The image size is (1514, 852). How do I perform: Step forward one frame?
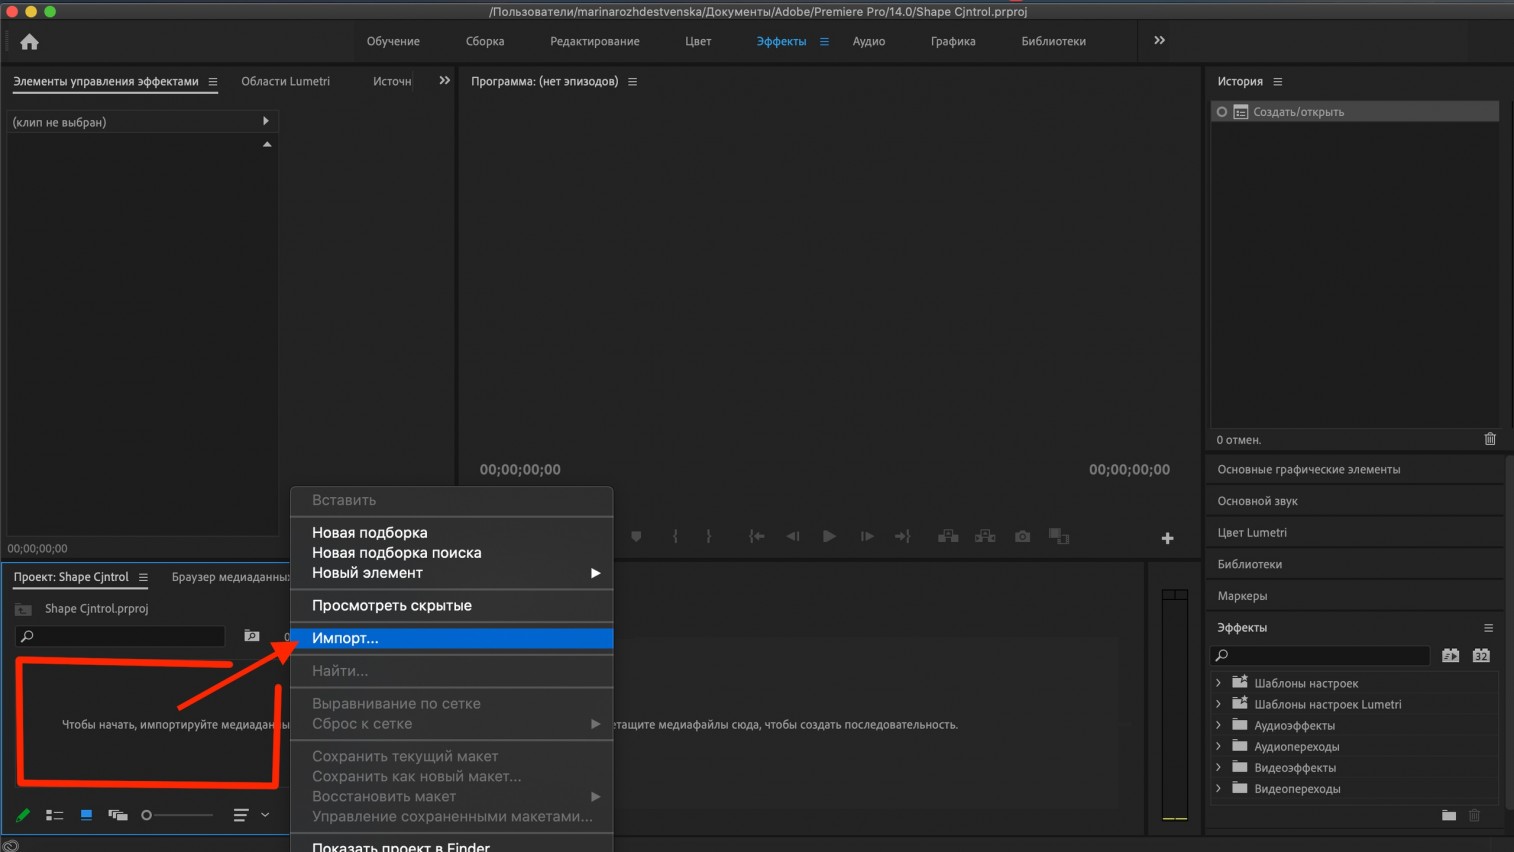867,537
